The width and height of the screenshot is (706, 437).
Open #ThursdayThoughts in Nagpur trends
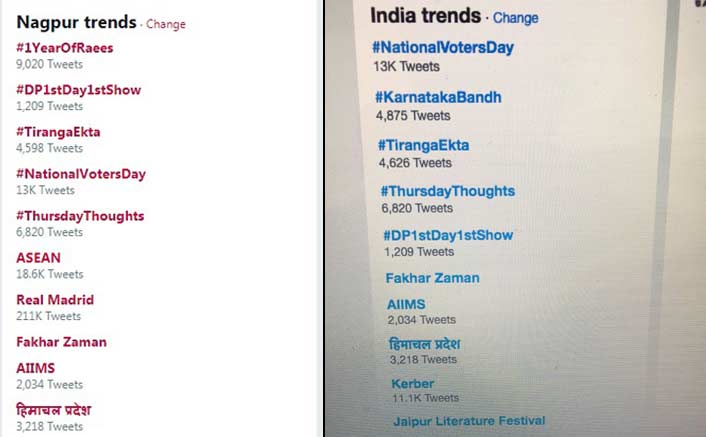click(x=80, y=216)
